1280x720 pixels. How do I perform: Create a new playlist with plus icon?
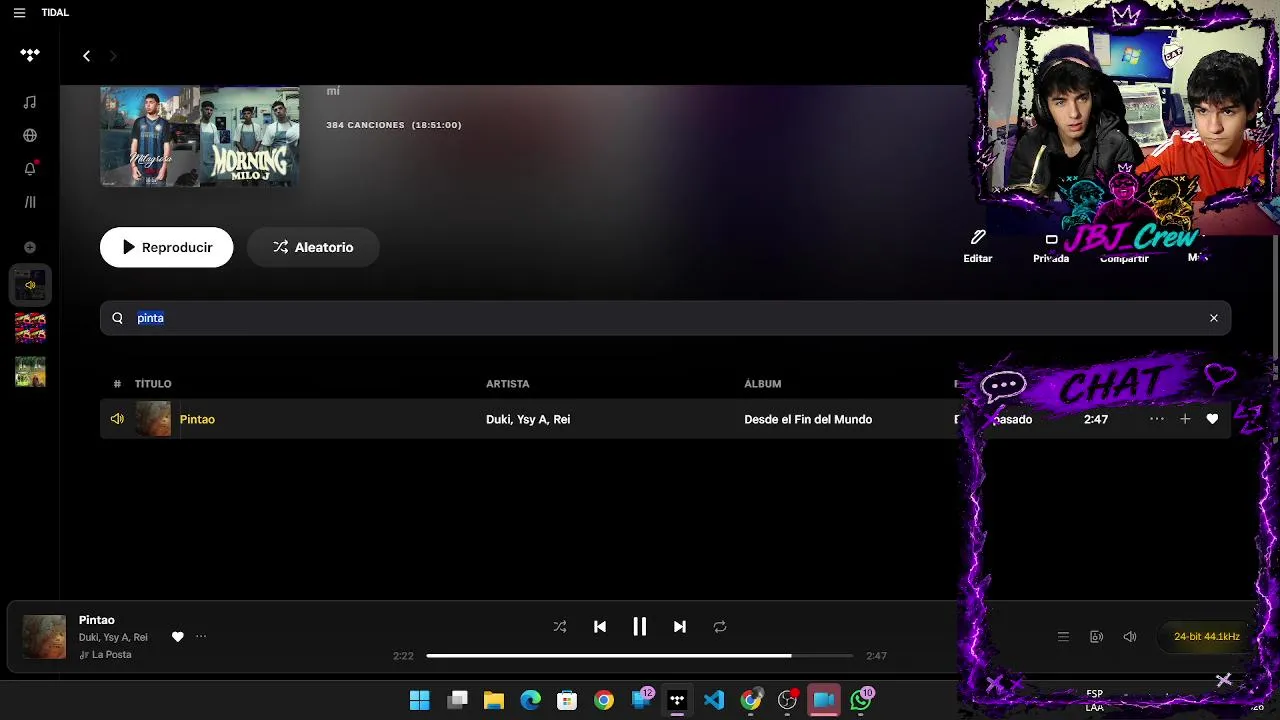30,247
